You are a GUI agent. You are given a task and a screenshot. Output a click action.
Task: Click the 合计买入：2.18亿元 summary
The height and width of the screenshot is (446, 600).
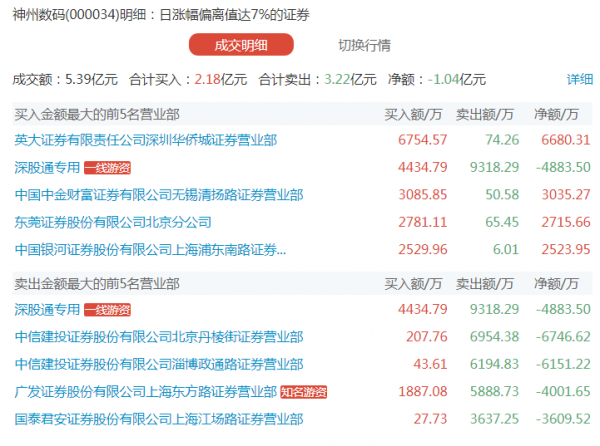coord(188,80)
